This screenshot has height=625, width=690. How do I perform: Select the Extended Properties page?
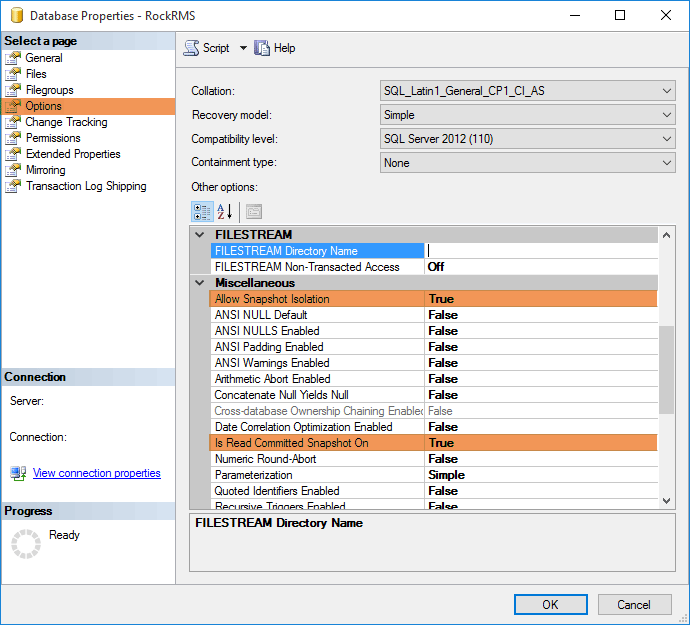(73, 154)
